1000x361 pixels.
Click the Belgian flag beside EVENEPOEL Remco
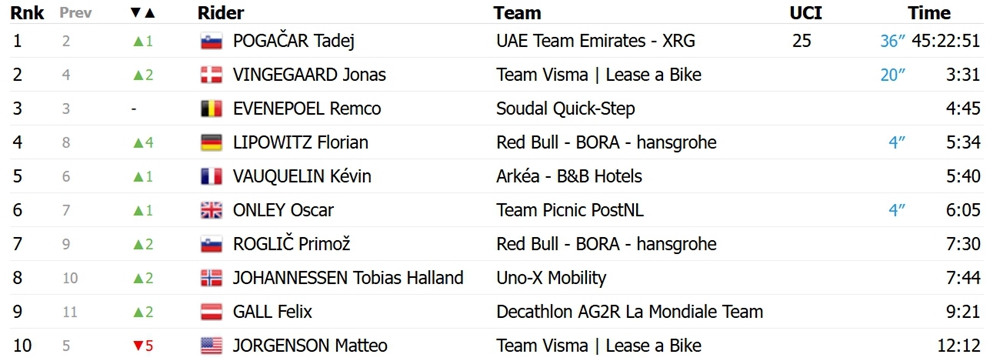211,109
